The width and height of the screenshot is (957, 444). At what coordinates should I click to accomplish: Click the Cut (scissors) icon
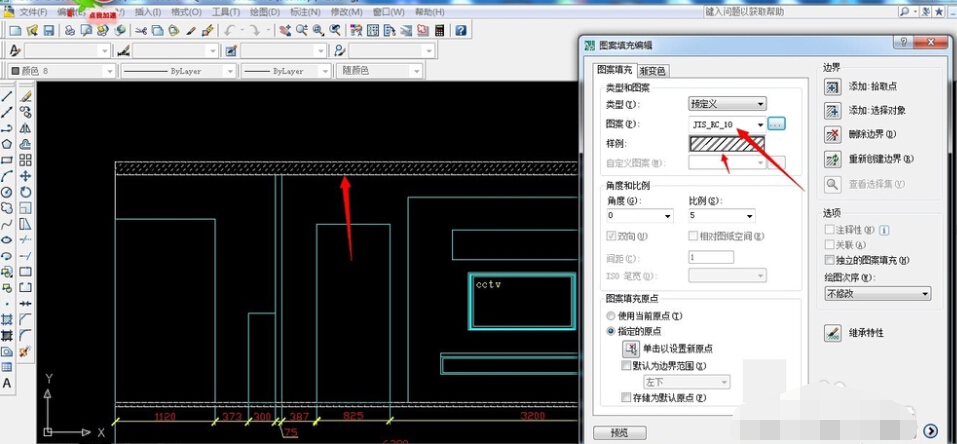pyautogui.click(x=141, y=31)
